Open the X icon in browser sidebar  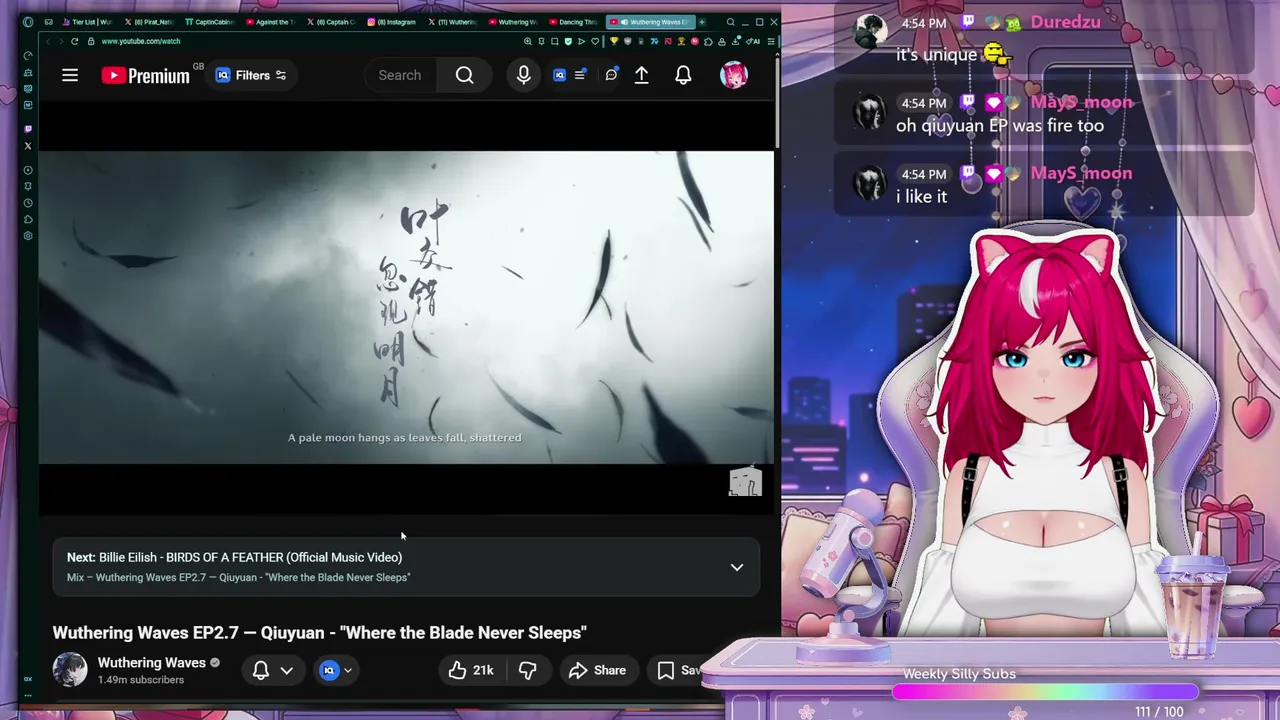click(27, 146)
